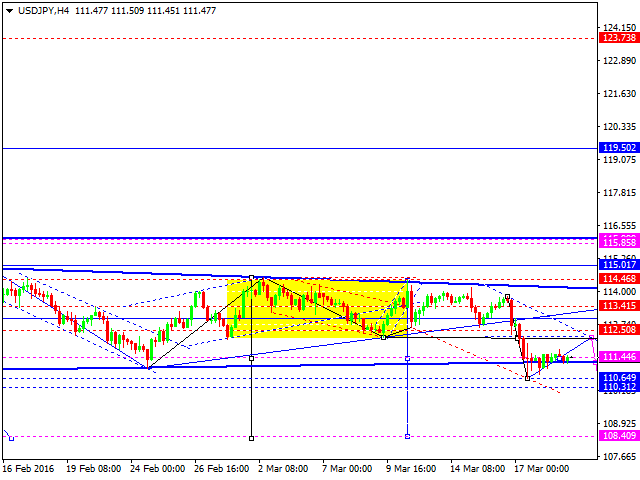Select the 9 Mar 16:00 time label
Screen dimensions: 640x480
click(410, 468)
